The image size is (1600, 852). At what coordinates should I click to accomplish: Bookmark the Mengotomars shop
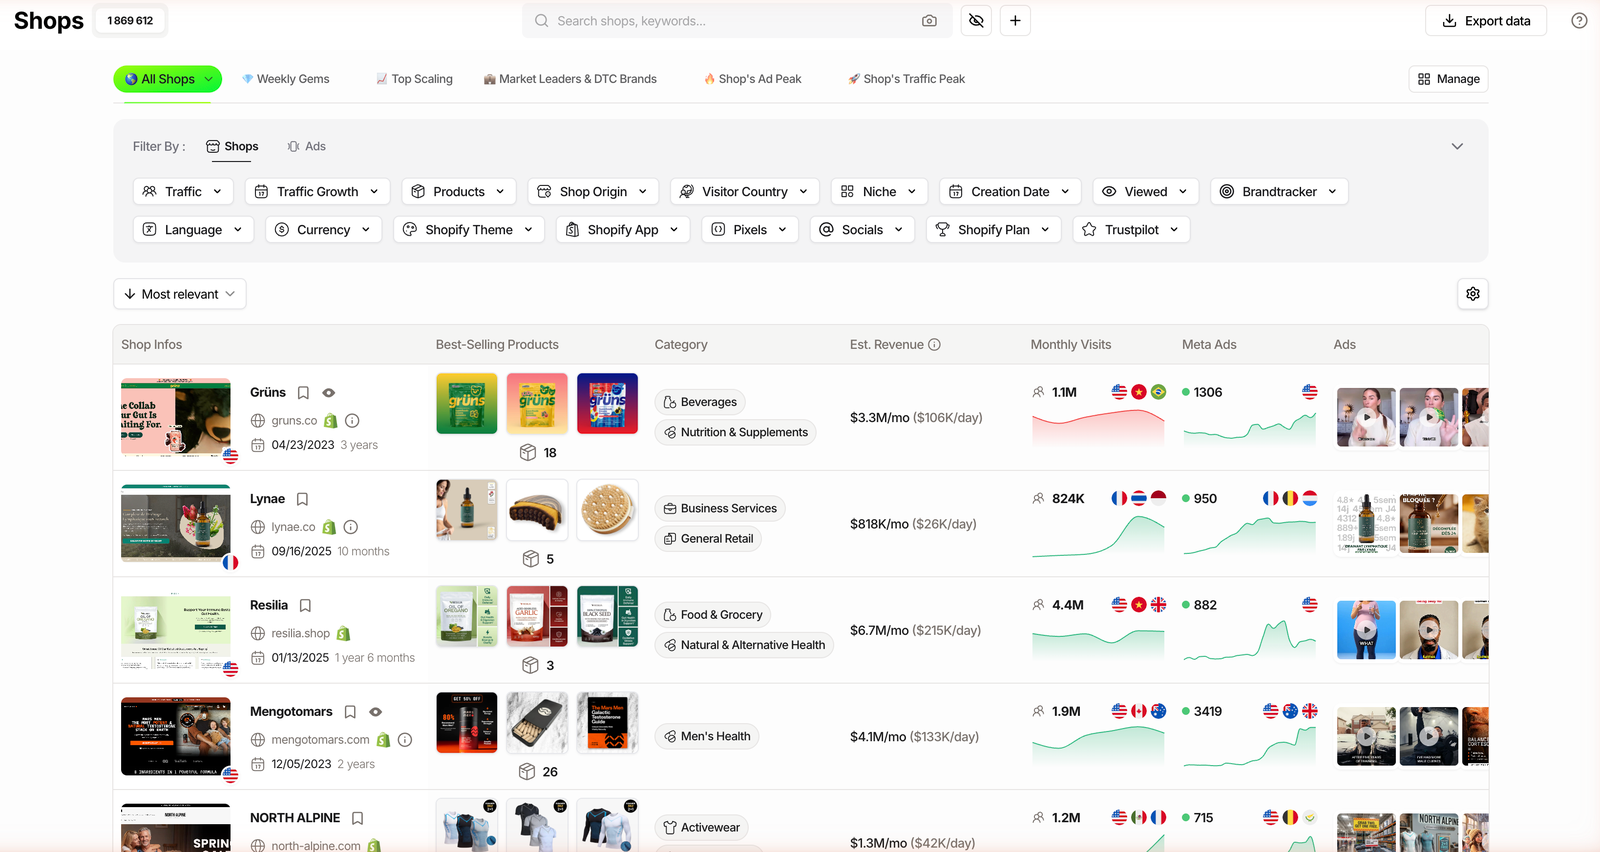350,712
